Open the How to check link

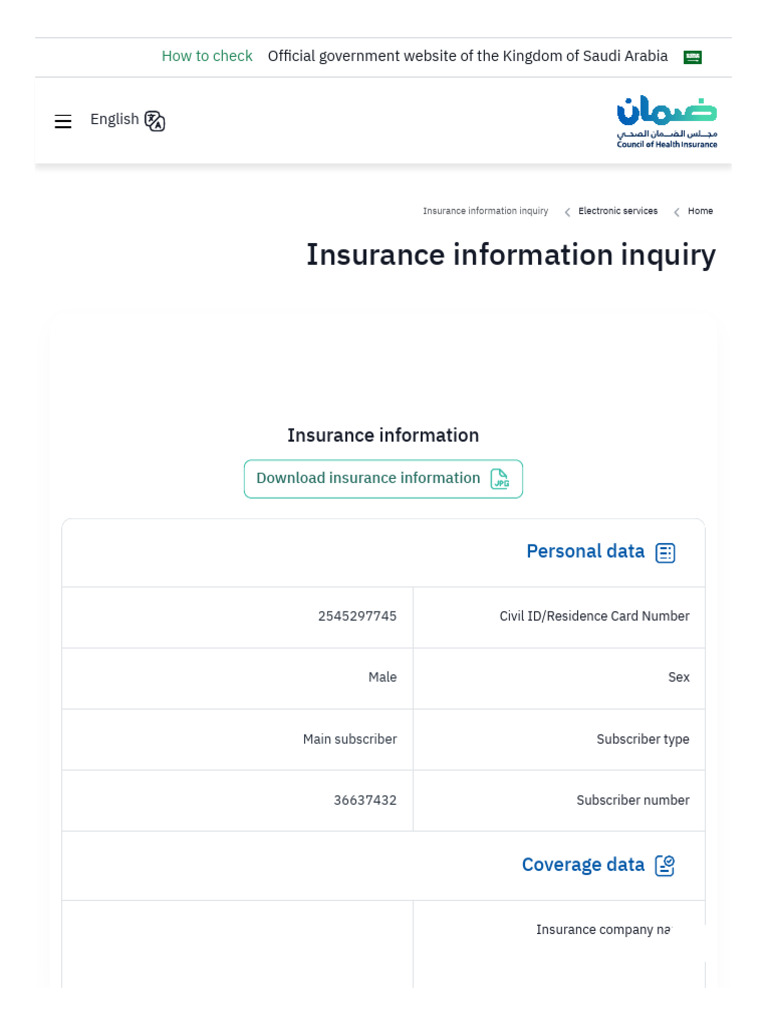pos(207,56)
